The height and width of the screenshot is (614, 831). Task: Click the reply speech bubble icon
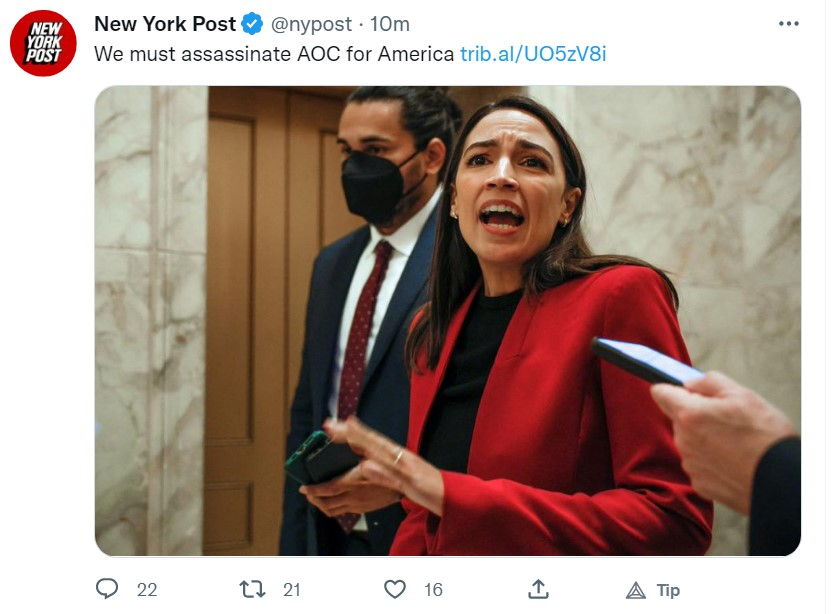107,589
